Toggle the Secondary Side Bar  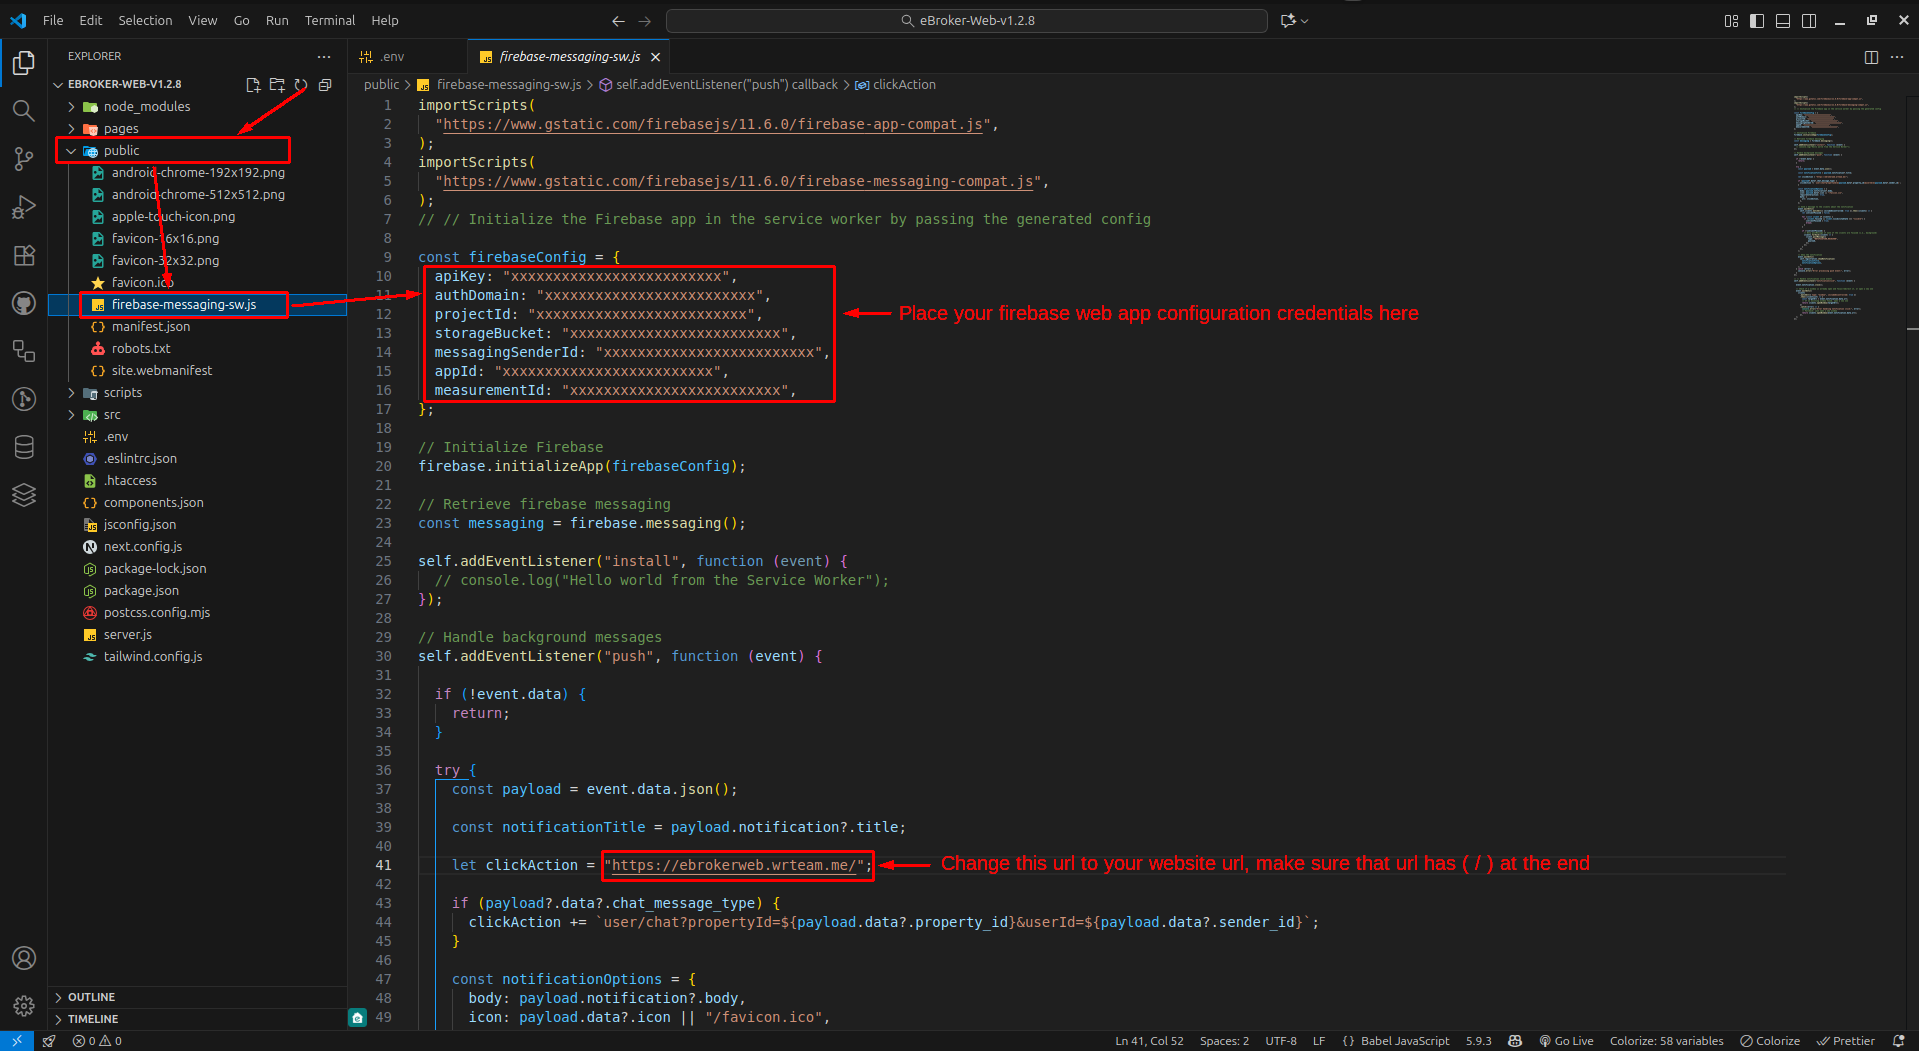pos(1808,20)
